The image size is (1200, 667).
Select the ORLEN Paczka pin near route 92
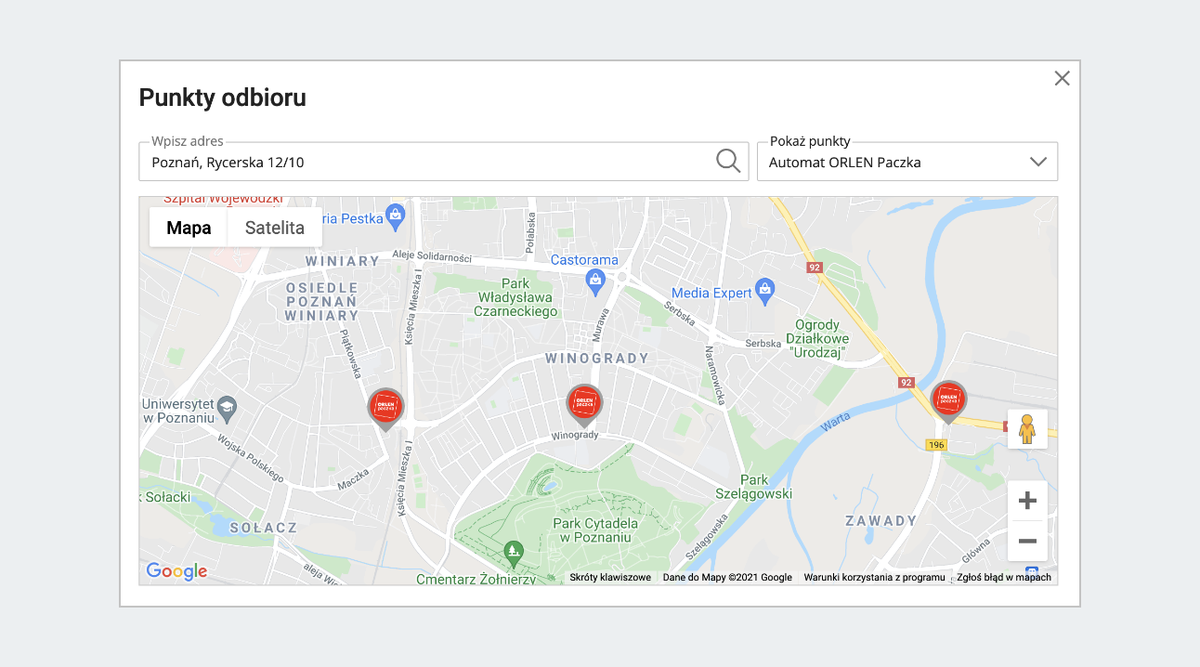pyautogui.click(x=949, y=402)
